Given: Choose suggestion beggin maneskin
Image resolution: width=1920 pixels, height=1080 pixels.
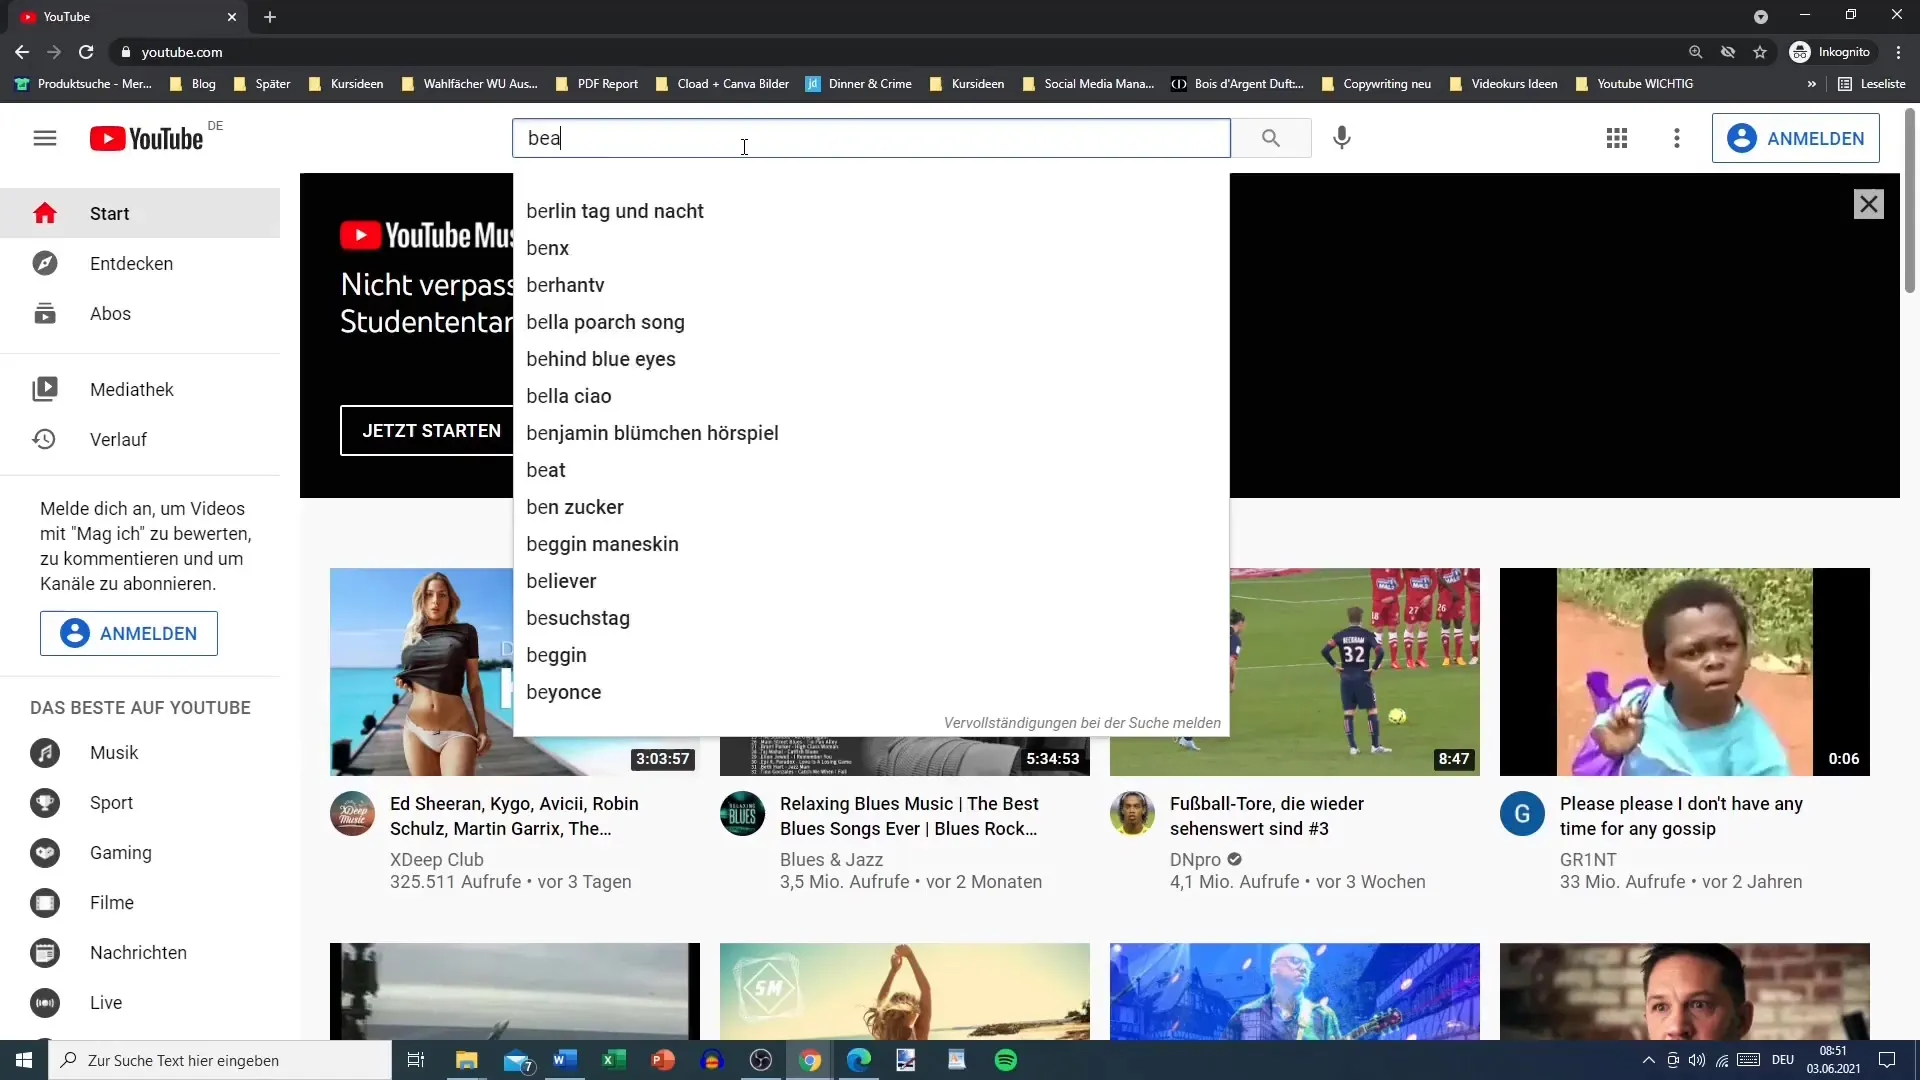Looking at the screenshot, I should (x=871, y=544).
